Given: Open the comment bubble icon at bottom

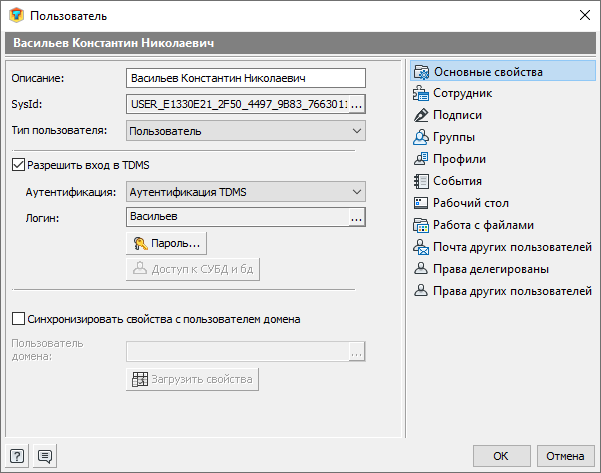Looking at the screenshot, I should pyautogui.click(x=45, y=456).
